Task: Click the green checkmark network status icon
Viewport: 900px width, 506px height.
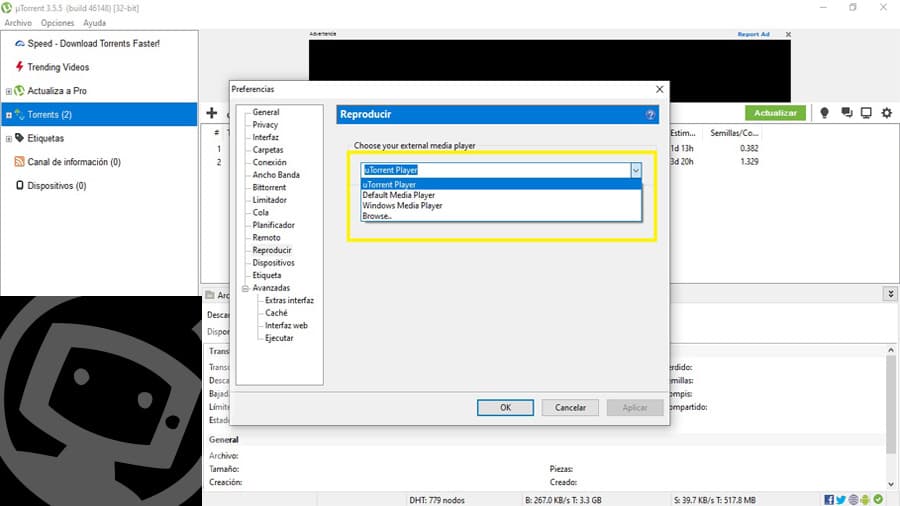Action: click(x=878, y=500)
